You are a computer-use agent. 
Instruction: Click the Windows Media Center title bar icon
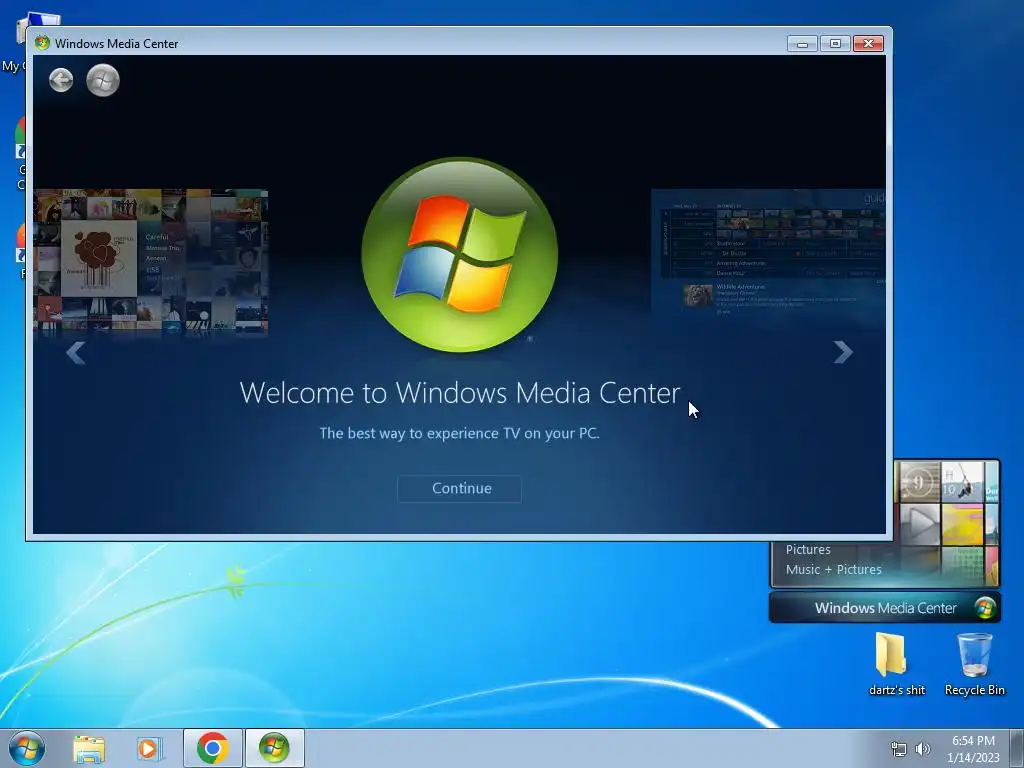click(42, 43)
